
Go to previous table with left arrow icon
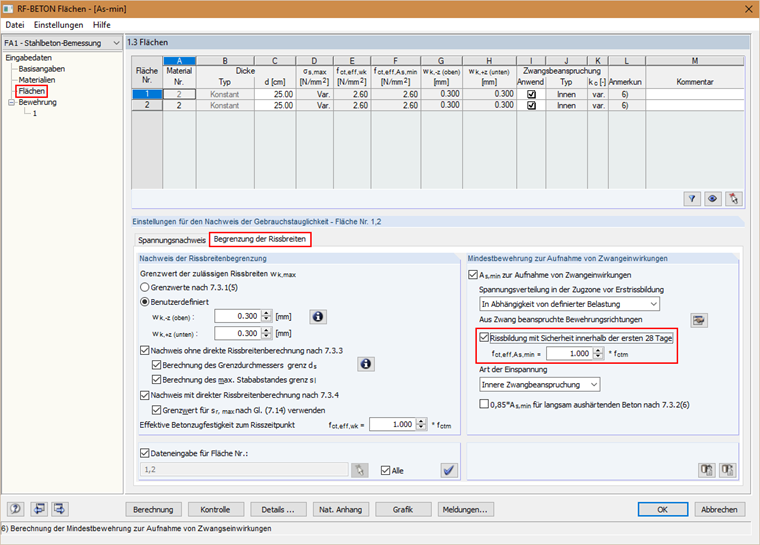pyautogui.click(x=39, y=509)
